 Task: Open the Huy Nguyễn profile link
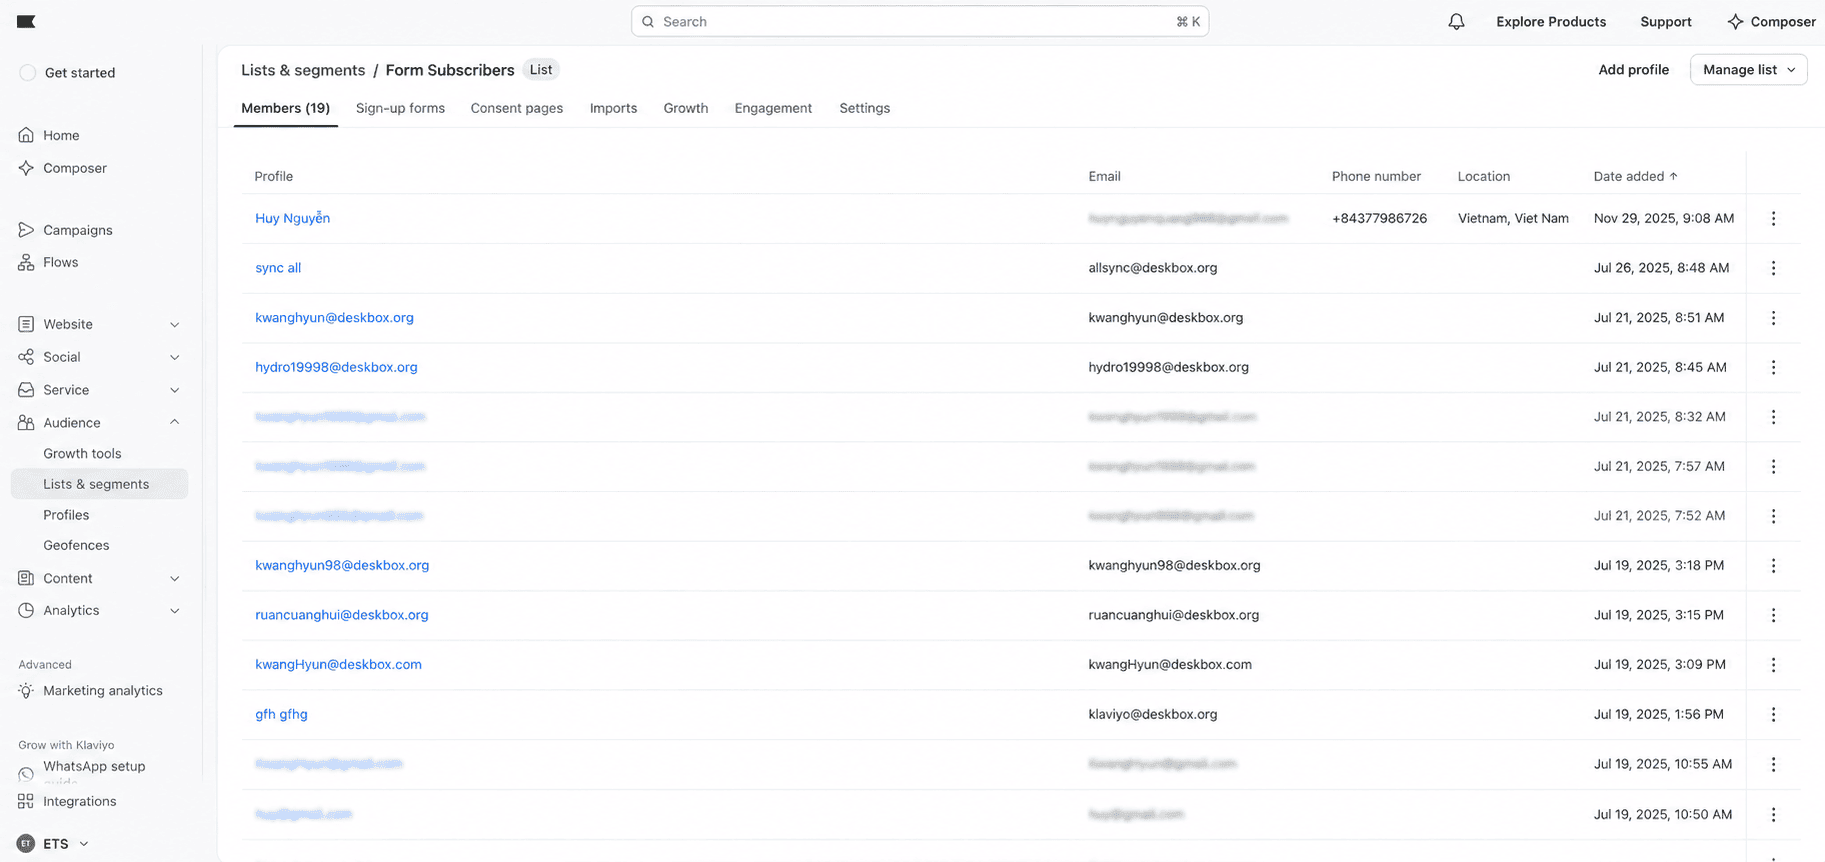(292, 218)
